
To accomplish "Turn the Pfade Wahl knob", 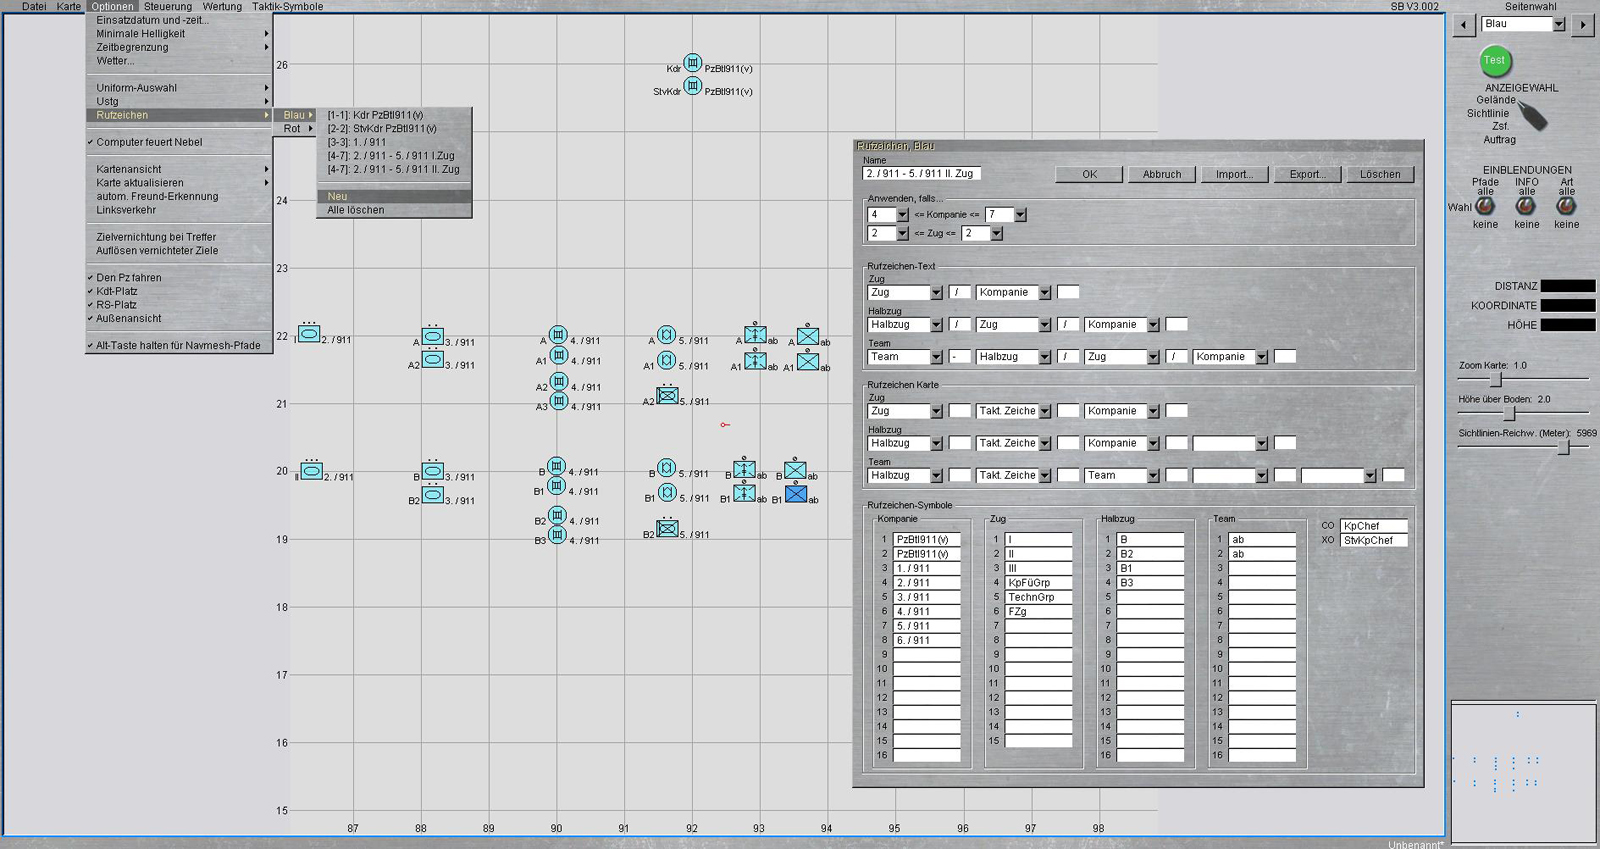I will [1485, 206].
